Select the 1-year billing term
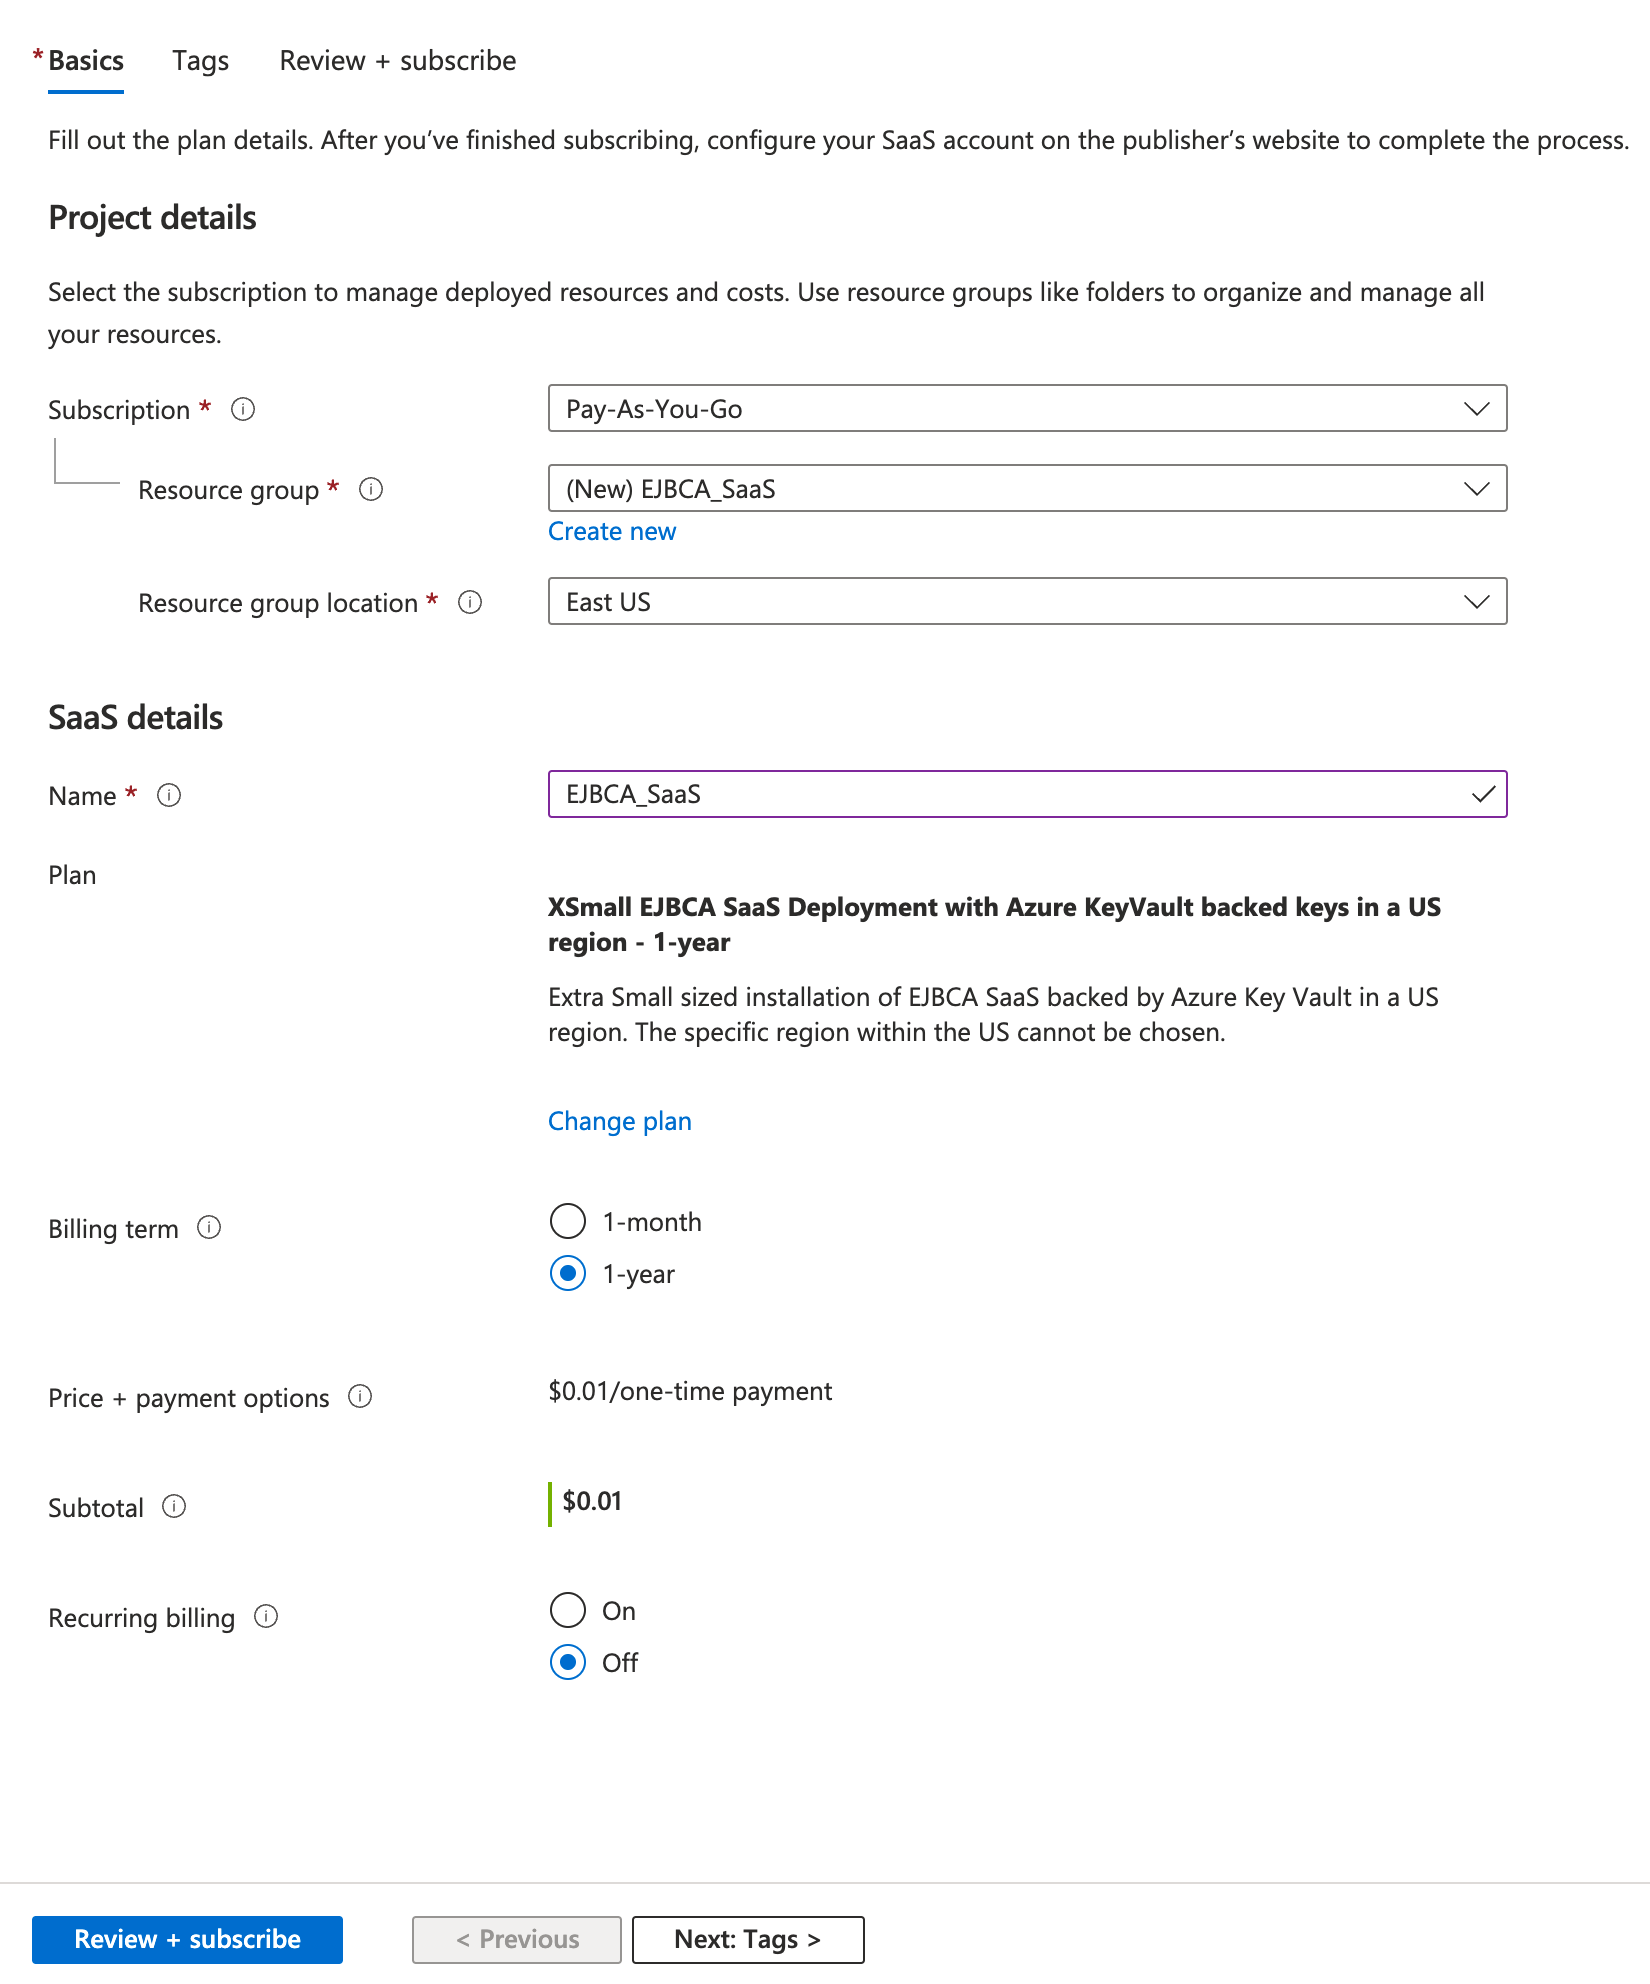 point(568,1273)
